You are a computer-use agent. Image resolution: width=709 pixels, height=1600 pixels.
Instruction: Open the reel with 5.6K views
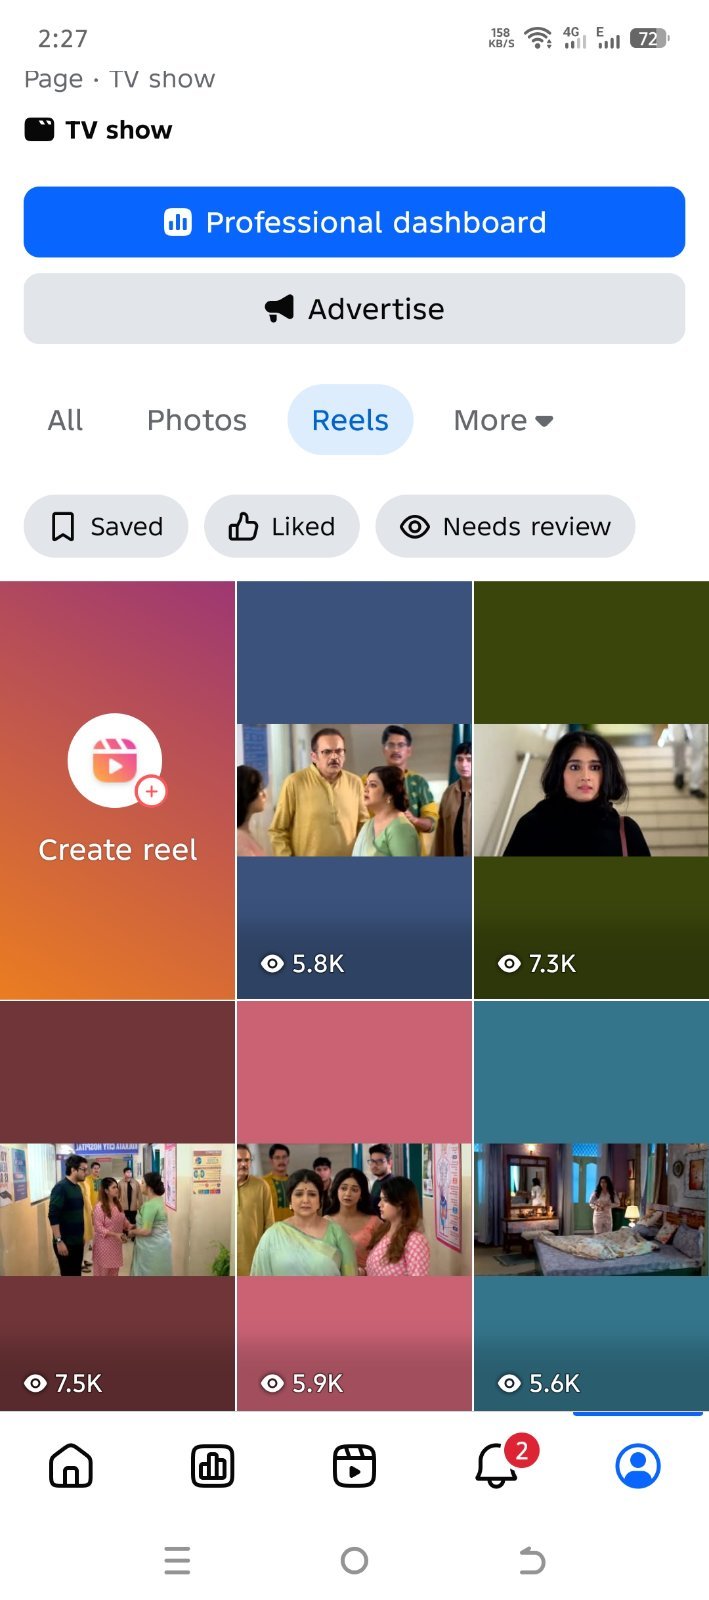point(591,1207)
